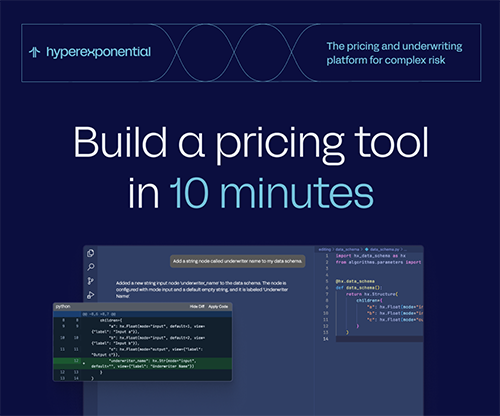Click the 'Added a new string input node' reply
The width and height of the screenshot is (500, 416).
click(202, 289)
